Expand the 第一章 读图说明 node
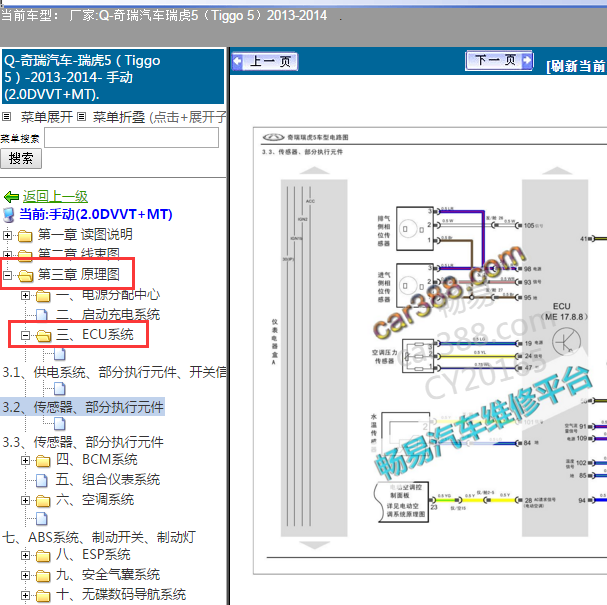 pyautogui.click(x=7, y=235)
